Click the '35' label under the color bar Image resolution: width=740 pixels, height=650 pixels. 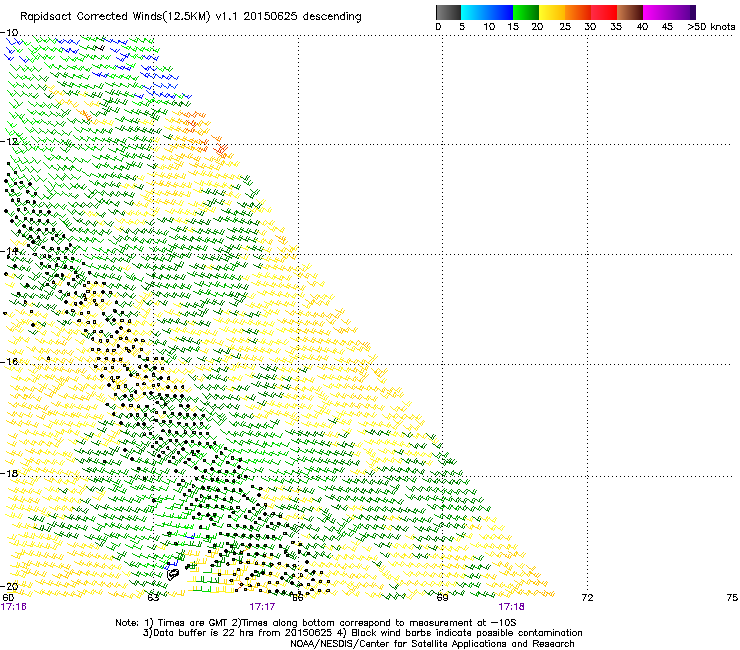click(616, 27)
